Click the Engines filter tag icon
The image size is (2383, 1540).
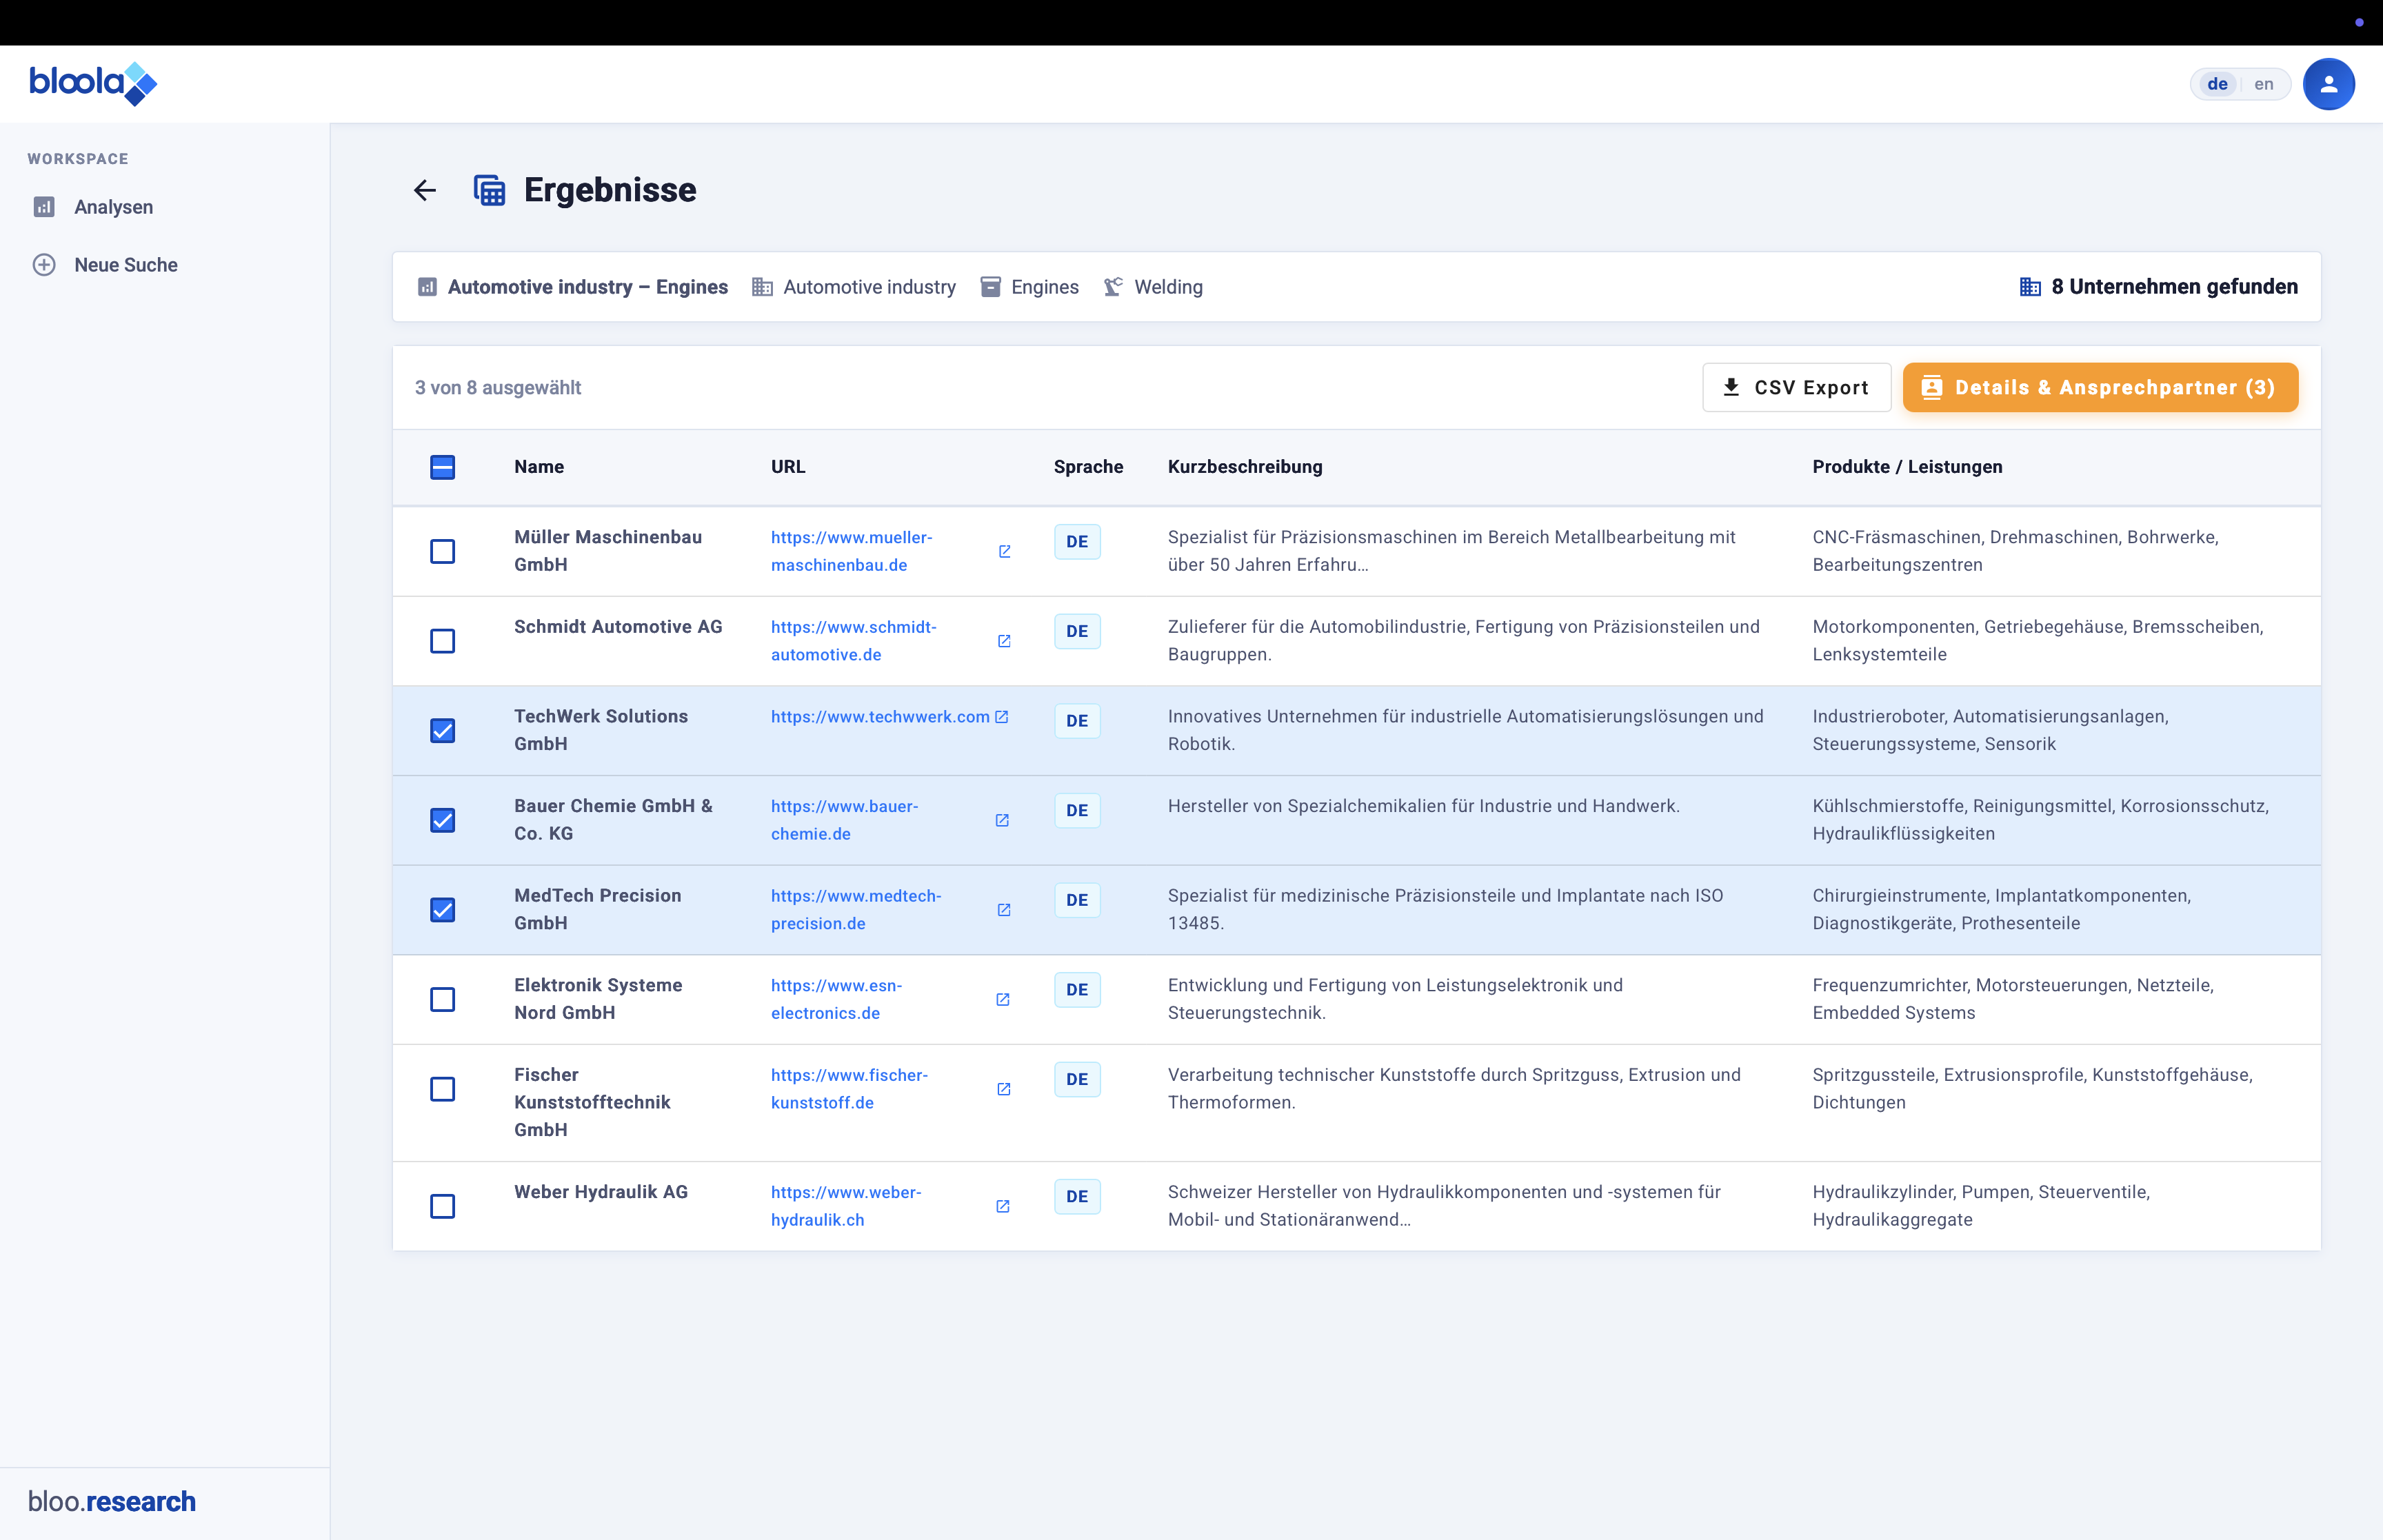pyautogui.click(x=990, y=287)
